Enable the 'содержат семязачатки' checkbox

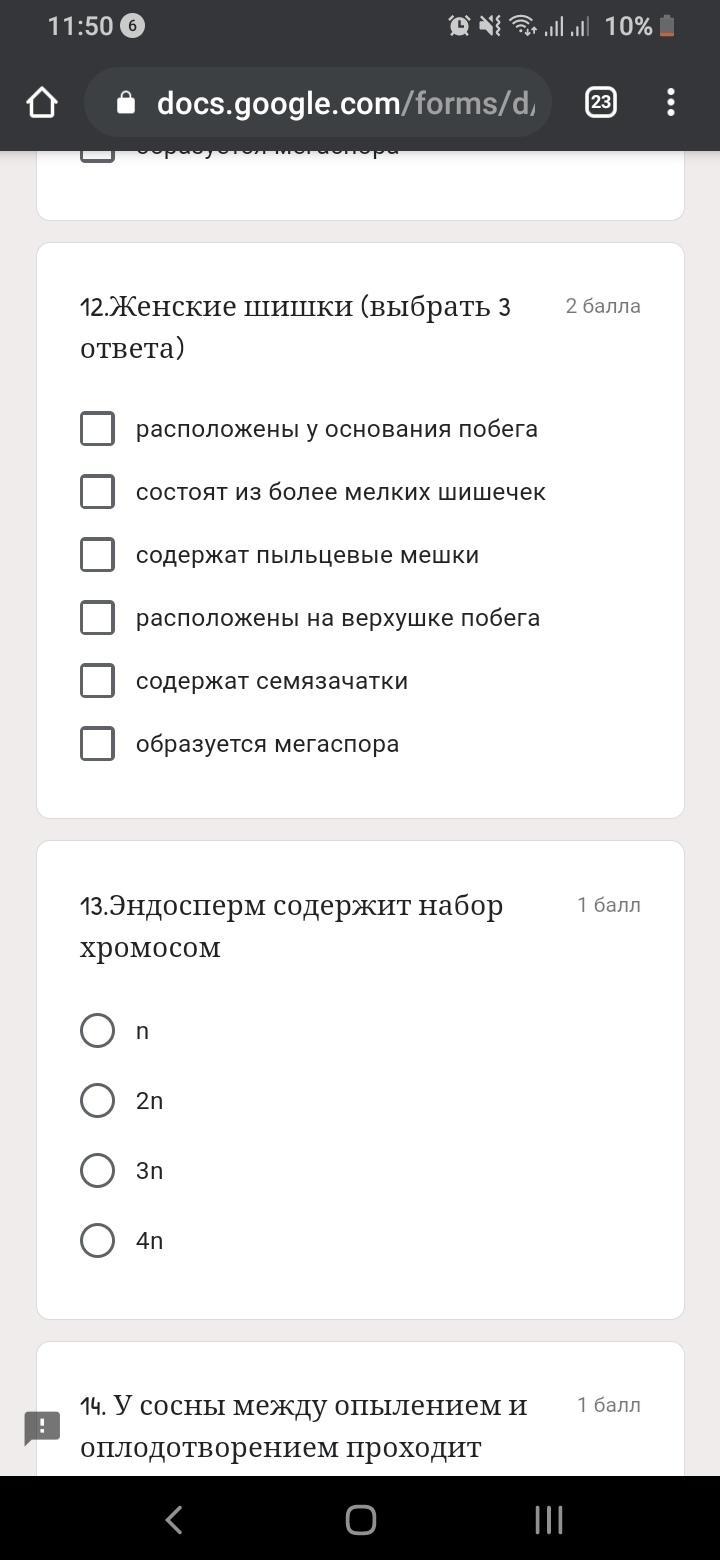[x=97, y=681]
